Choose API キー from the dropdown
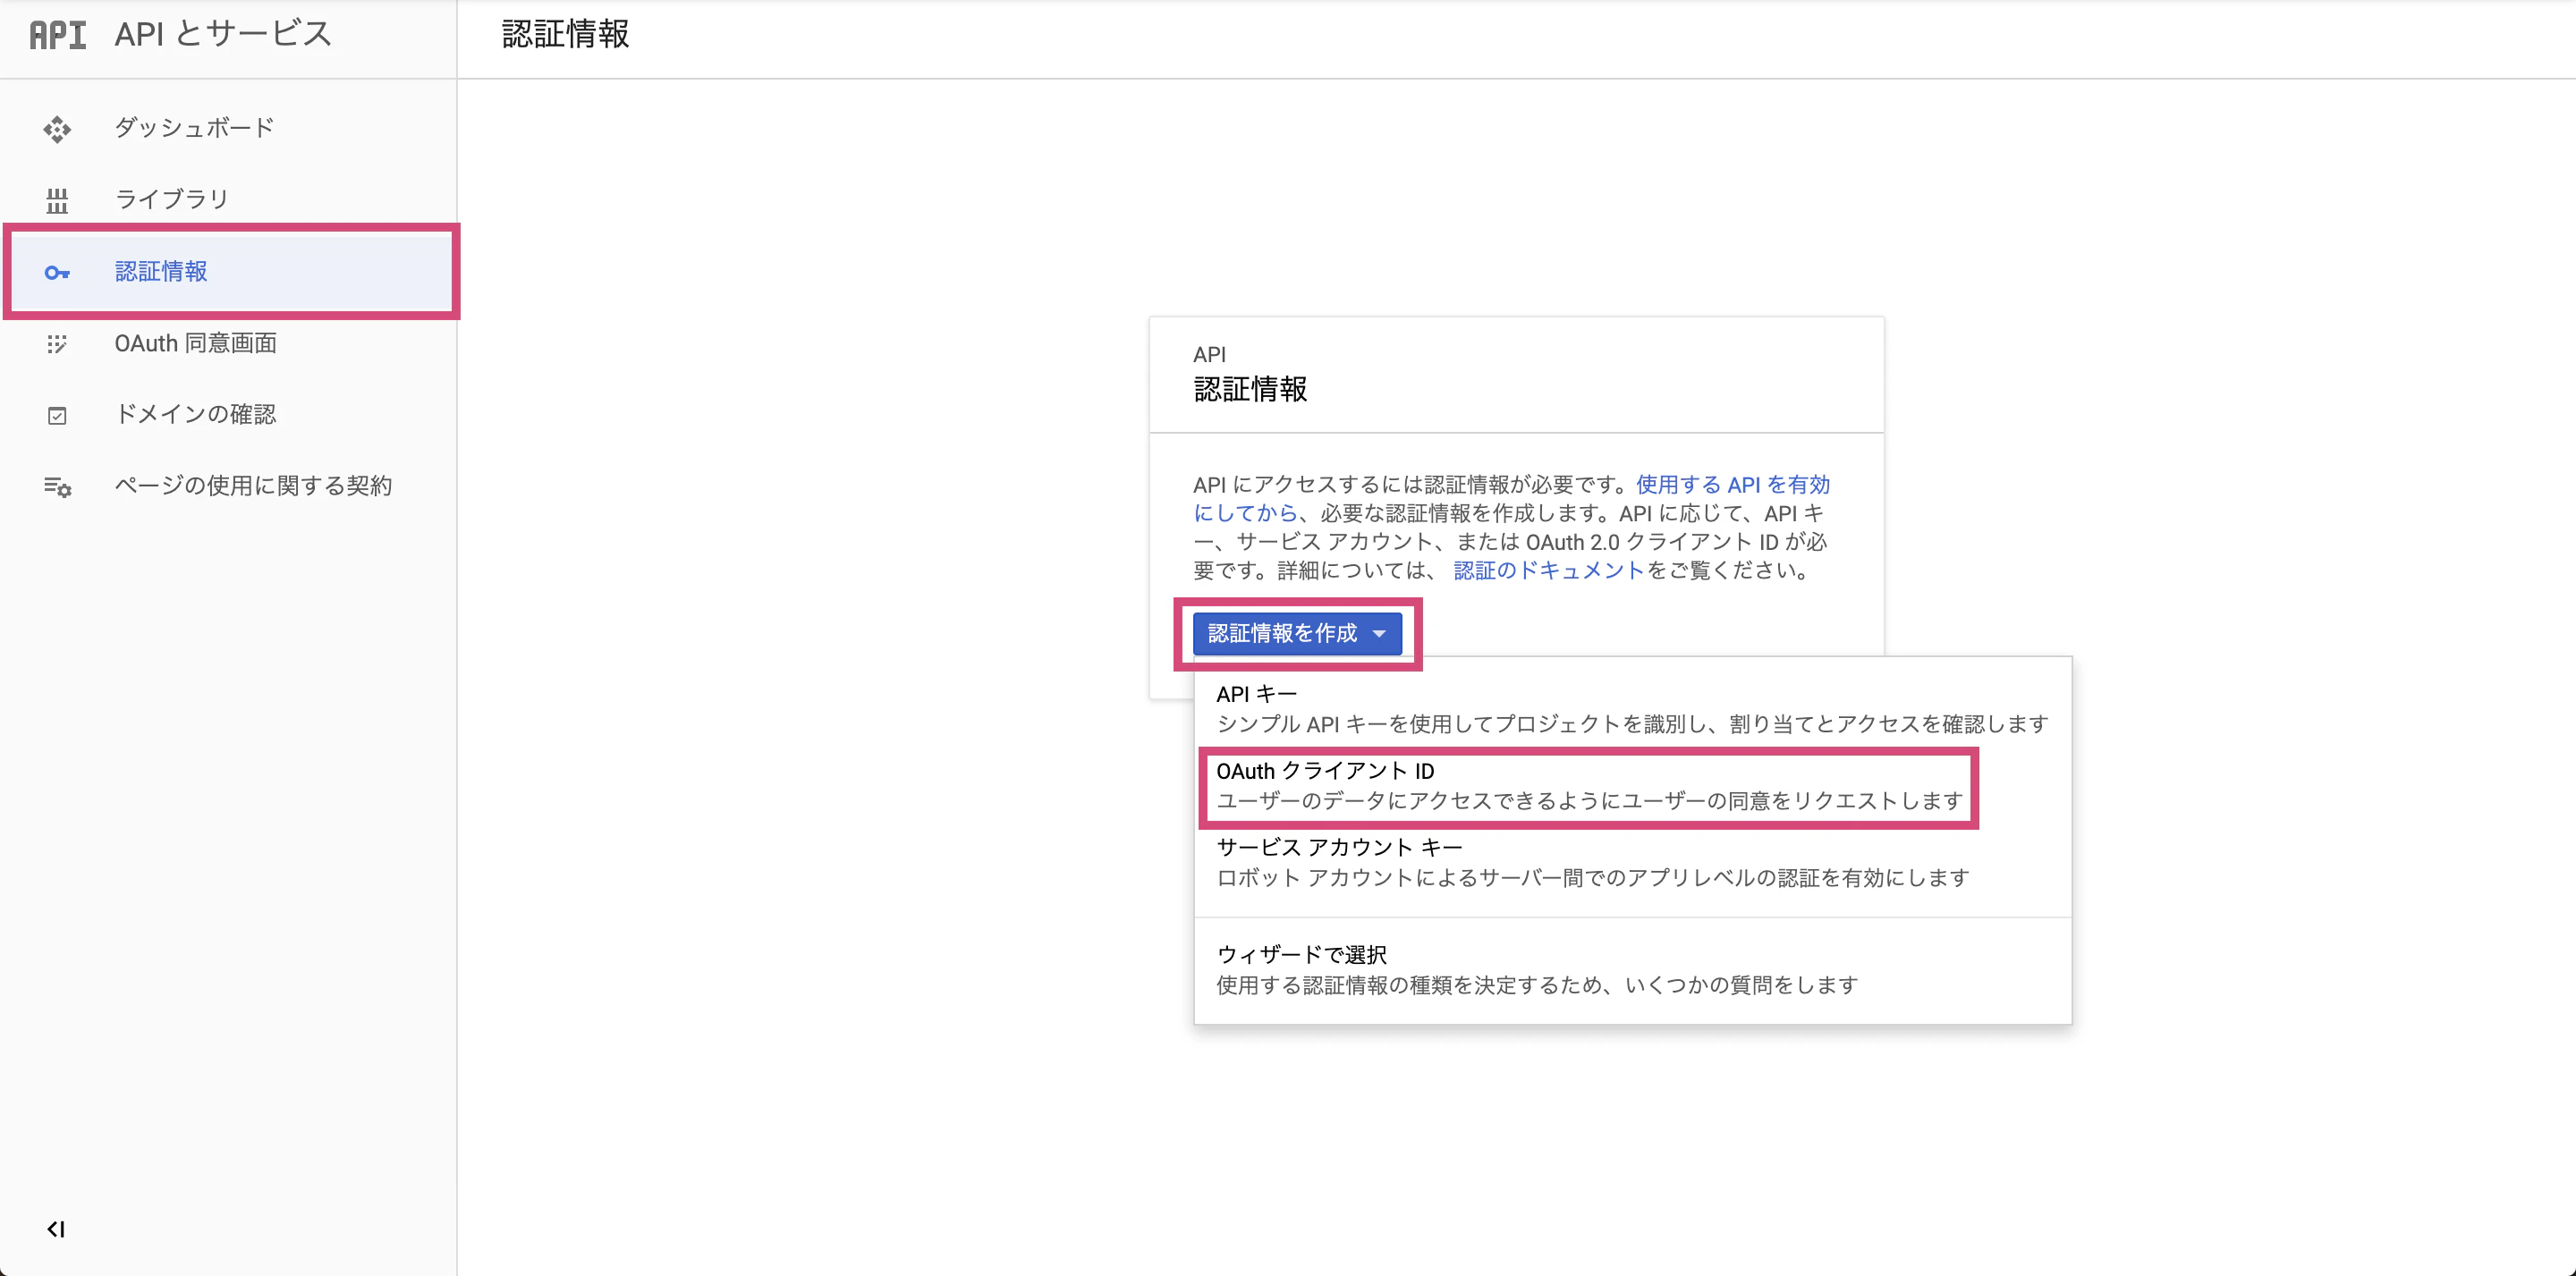Image resolution: width=2576 pixels, height=1276 pixels. (x=1632, y=709)
